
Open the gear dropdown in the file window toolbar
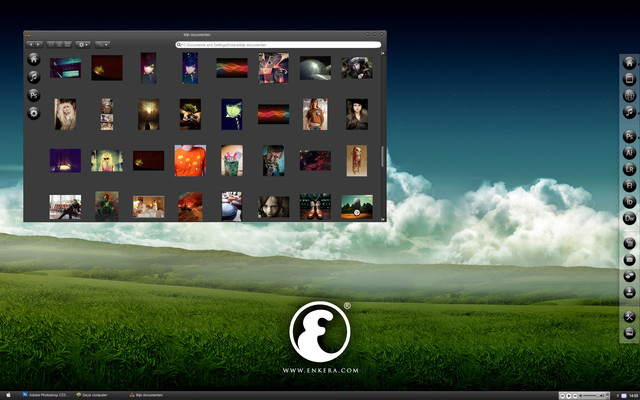coord(82,44)
